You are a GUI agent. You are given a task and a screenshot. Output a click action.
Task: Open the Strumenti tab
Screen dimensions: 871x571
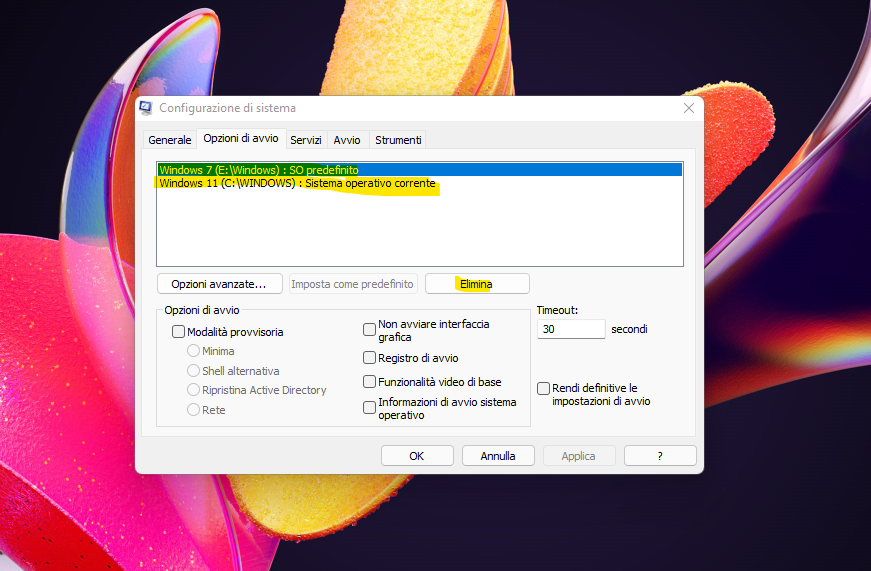pos(398,140)
